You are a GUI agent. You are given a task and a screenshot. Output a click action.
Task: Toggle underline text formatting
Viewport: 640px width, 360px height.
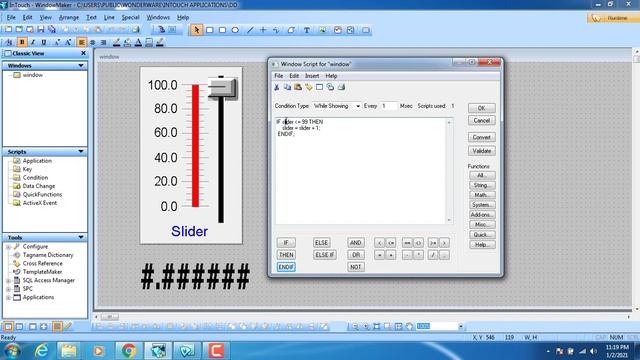pyautogui.click(x=44, y=42)
